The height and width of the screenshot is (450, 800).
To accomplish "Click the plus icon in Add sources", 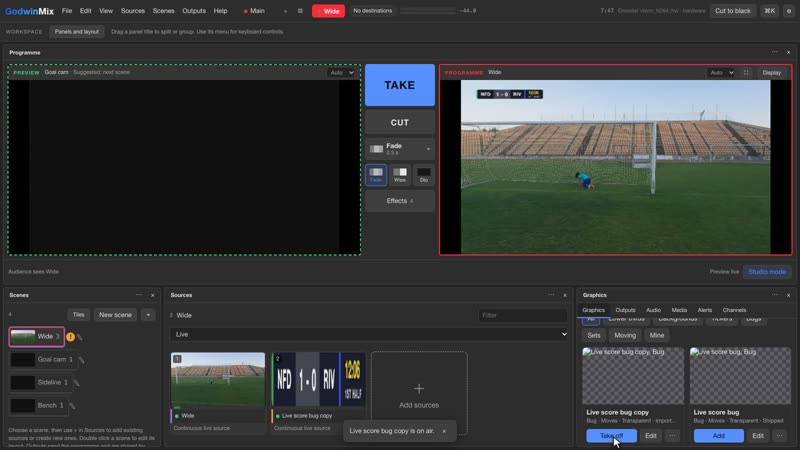I will tap(419, 389).
